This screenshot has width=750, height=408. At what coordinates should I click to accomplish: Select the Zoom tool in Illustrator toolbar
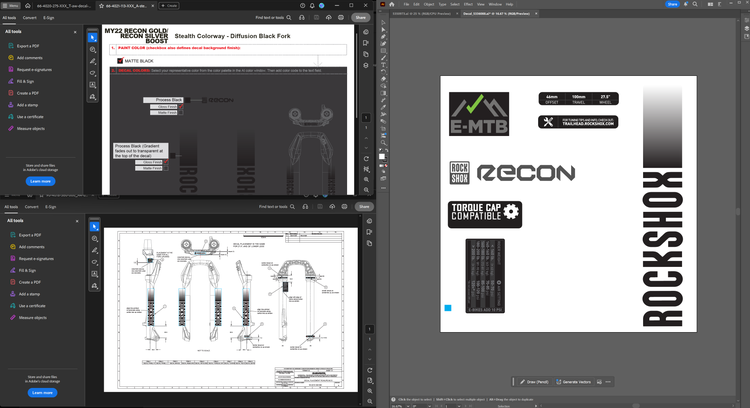click(383, 143)
